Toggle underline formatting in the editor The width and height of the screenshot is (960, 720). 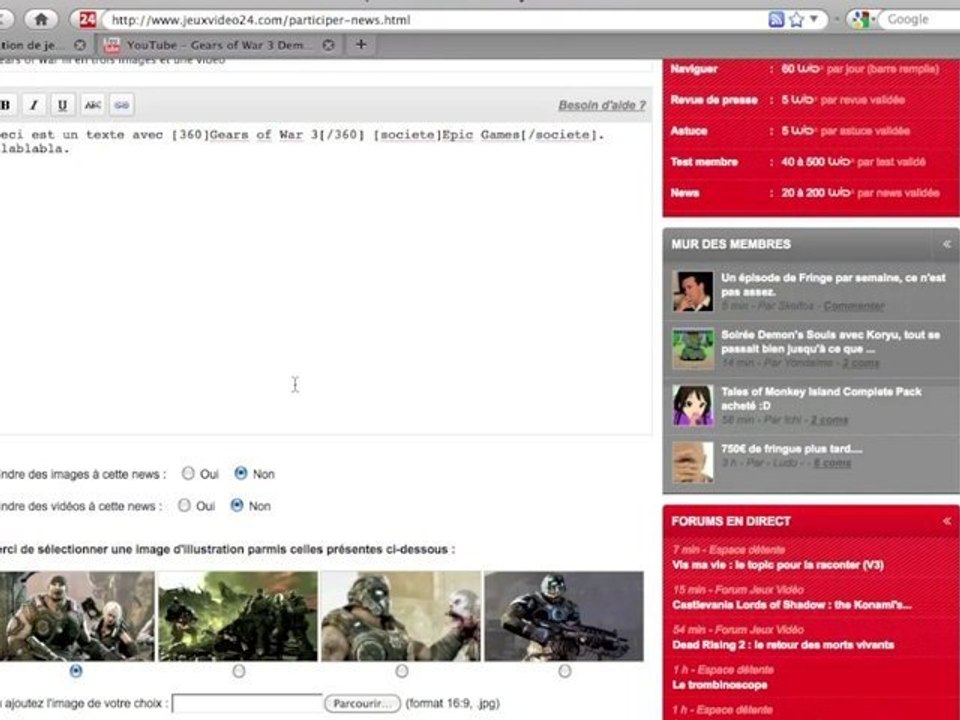point(62,105)
